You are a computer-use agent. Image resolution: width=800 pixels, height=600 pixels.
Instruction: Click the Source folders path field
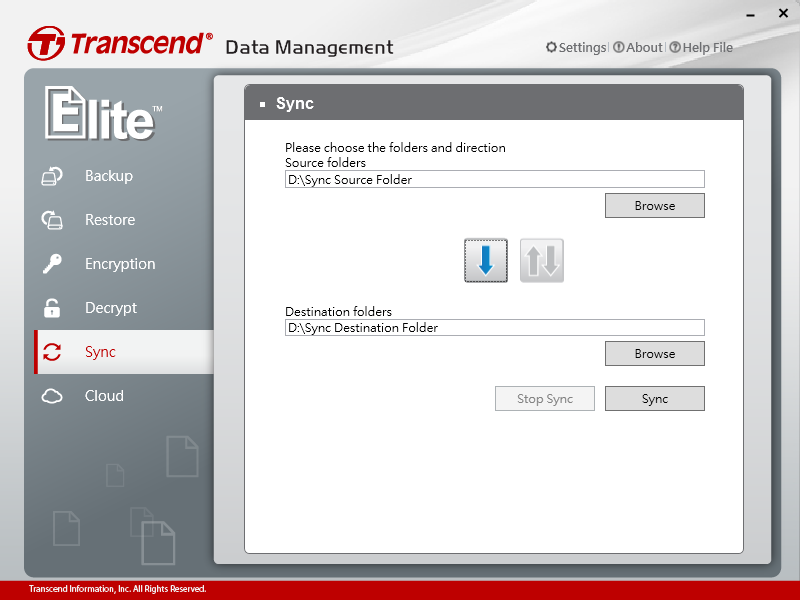point(494,180)
